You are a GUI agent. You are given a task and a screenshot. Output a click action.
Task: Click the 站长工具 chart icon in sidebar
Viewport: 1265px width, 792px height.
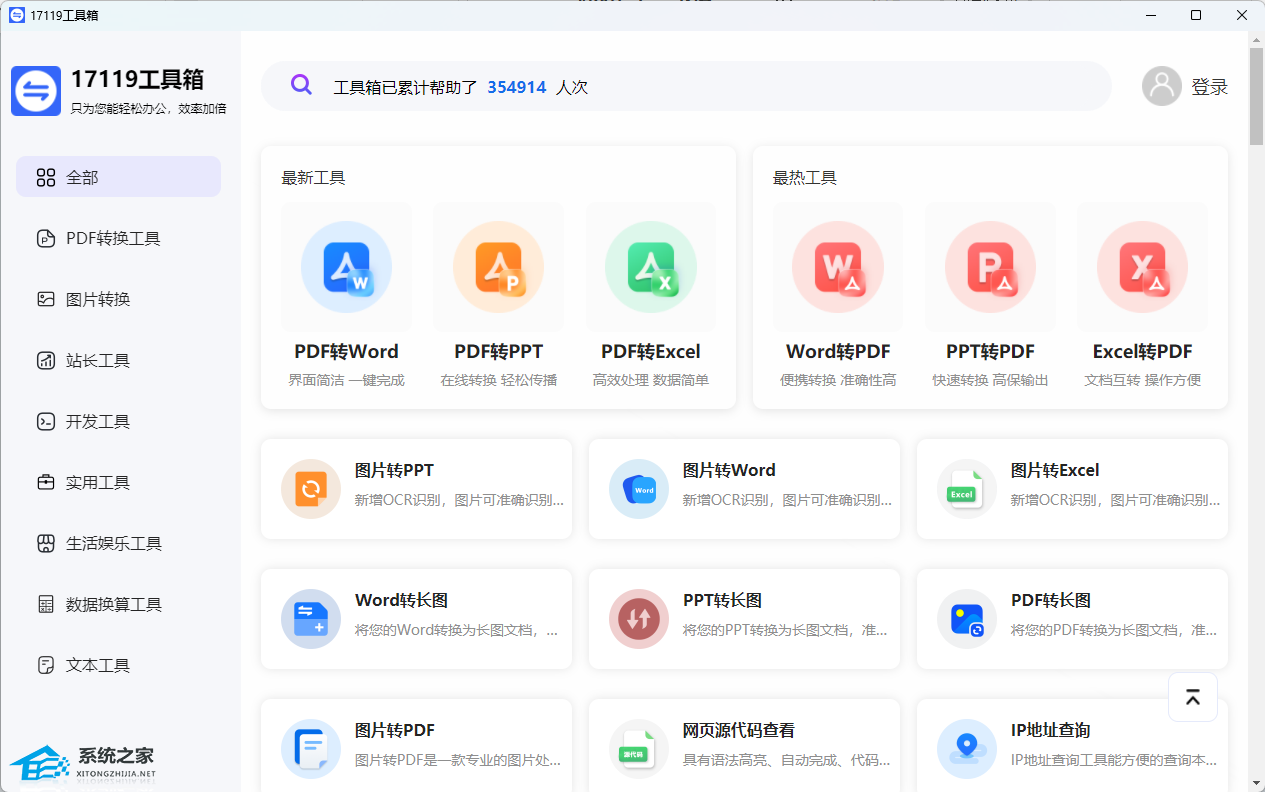pos(46,360)
